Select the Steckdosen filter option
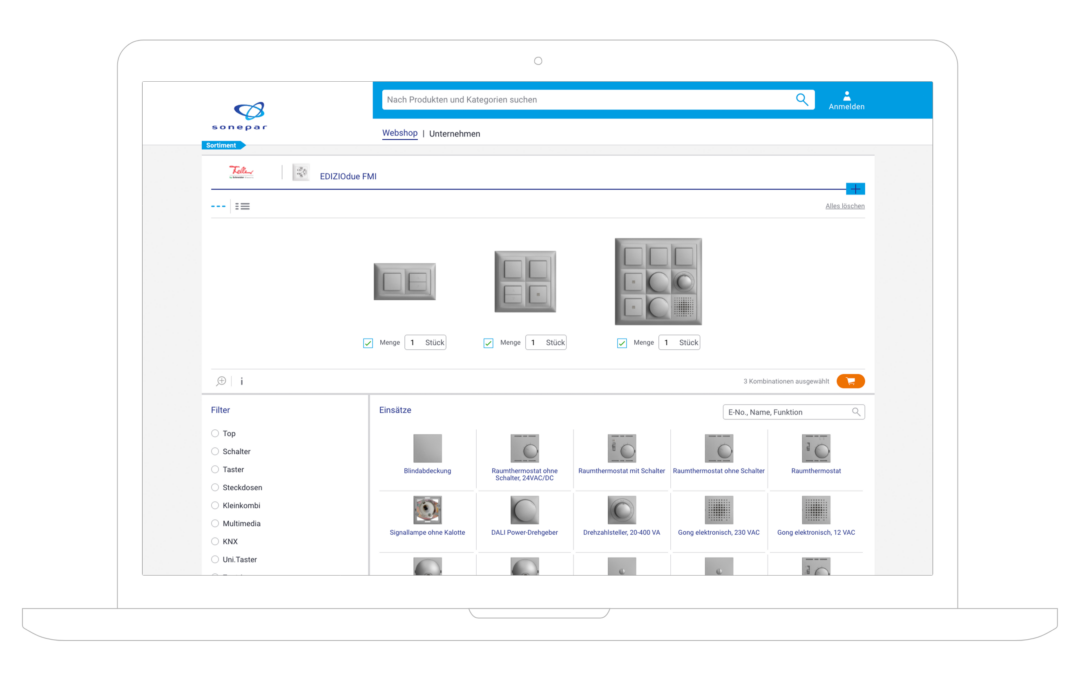The height and width of the screenshot is (674, 1080). (215, 488)
